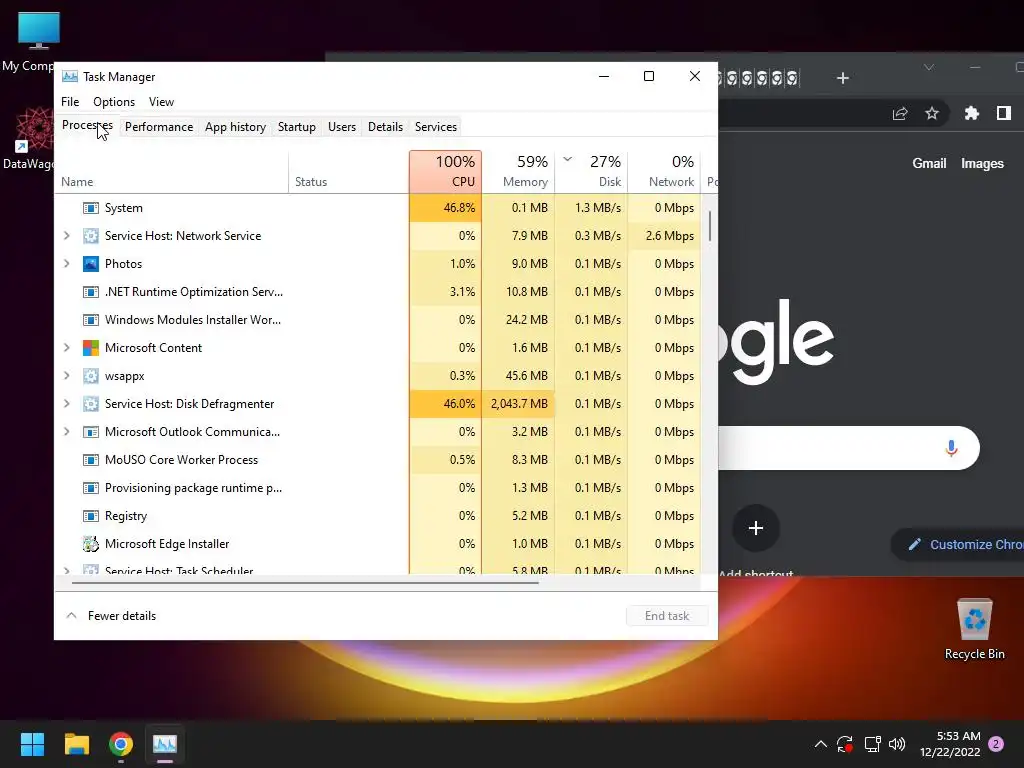This screenshot has width=1024, height=768.
Task: Click the wsappx gear icon
Action: pyautogui.click(x=91, y=376)
